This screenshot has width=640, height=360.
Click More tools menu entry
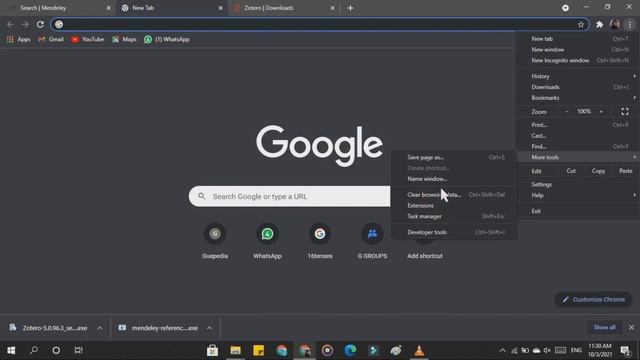tap(578, 157)
